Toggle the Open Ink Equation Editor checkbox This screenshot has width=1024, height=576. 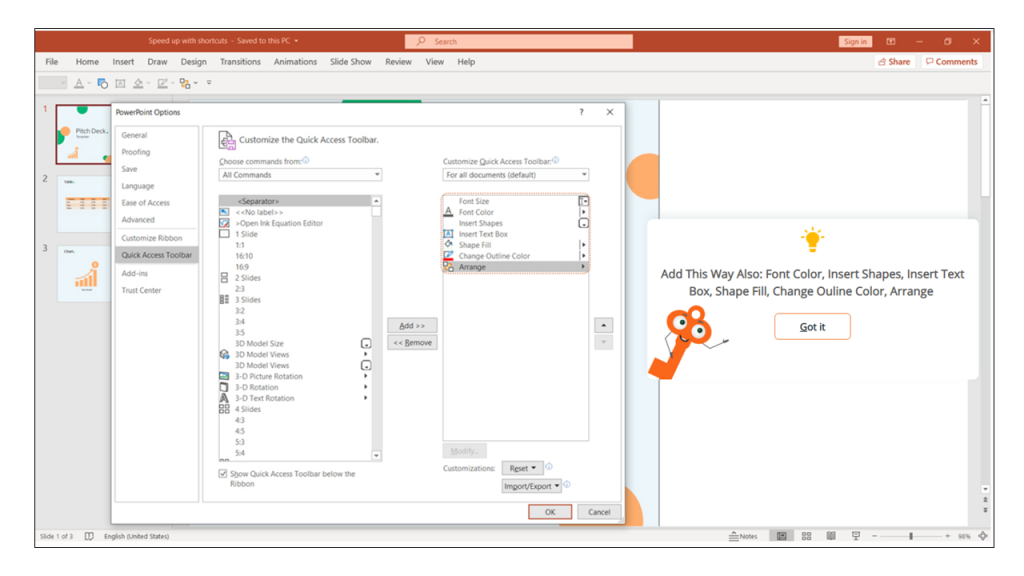tap(223, 222)
